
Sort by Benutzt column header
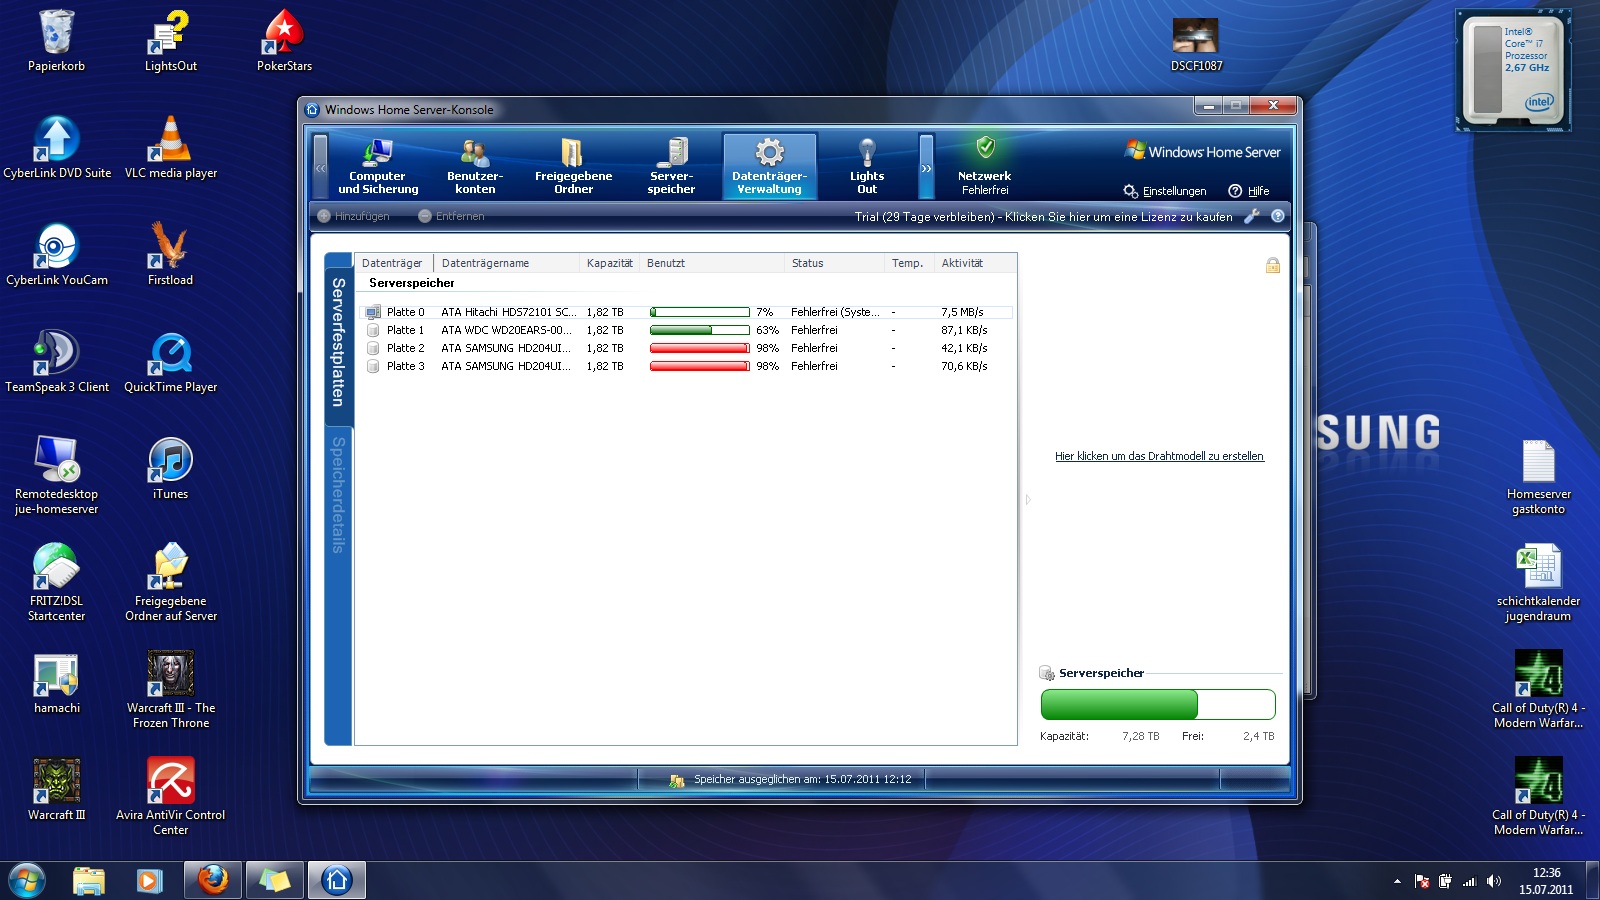(x=712, y=263)
